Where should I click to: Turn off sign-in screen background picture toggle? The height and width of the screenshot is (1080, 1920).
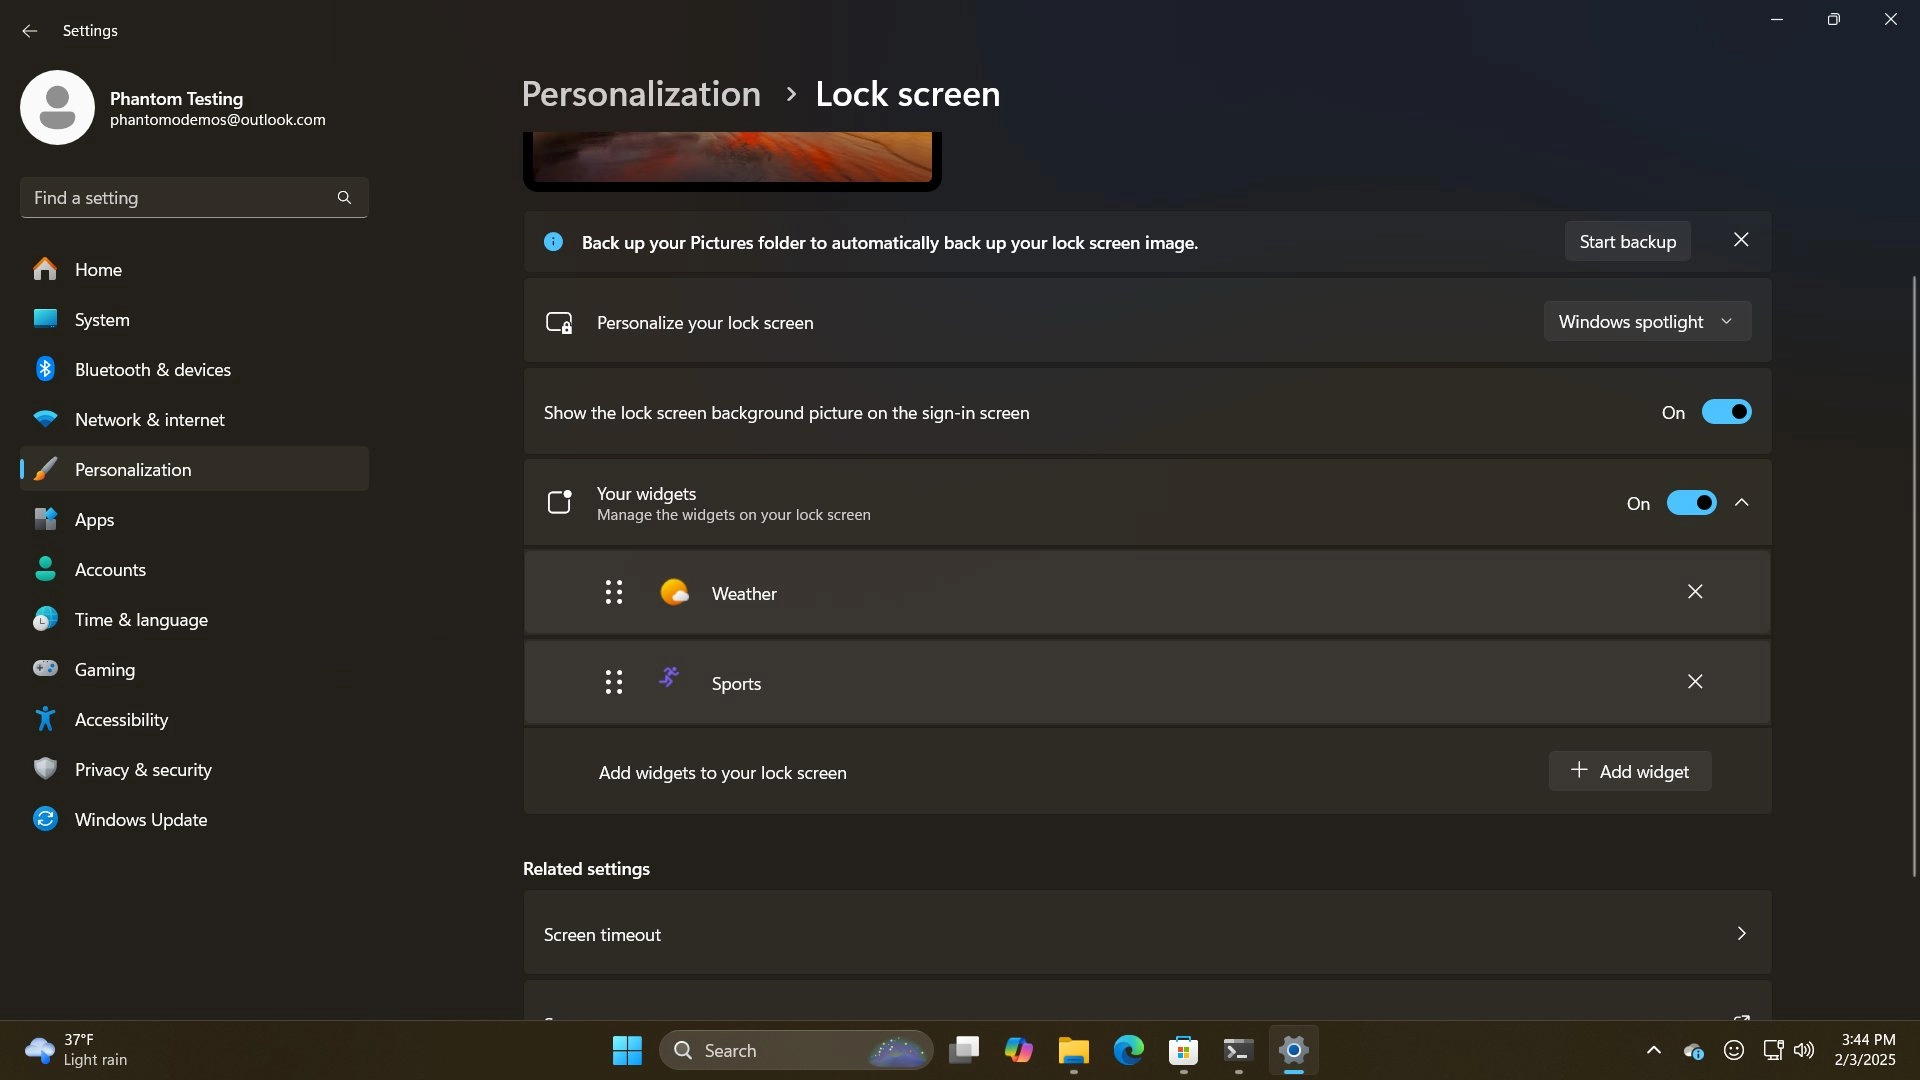1726,412
